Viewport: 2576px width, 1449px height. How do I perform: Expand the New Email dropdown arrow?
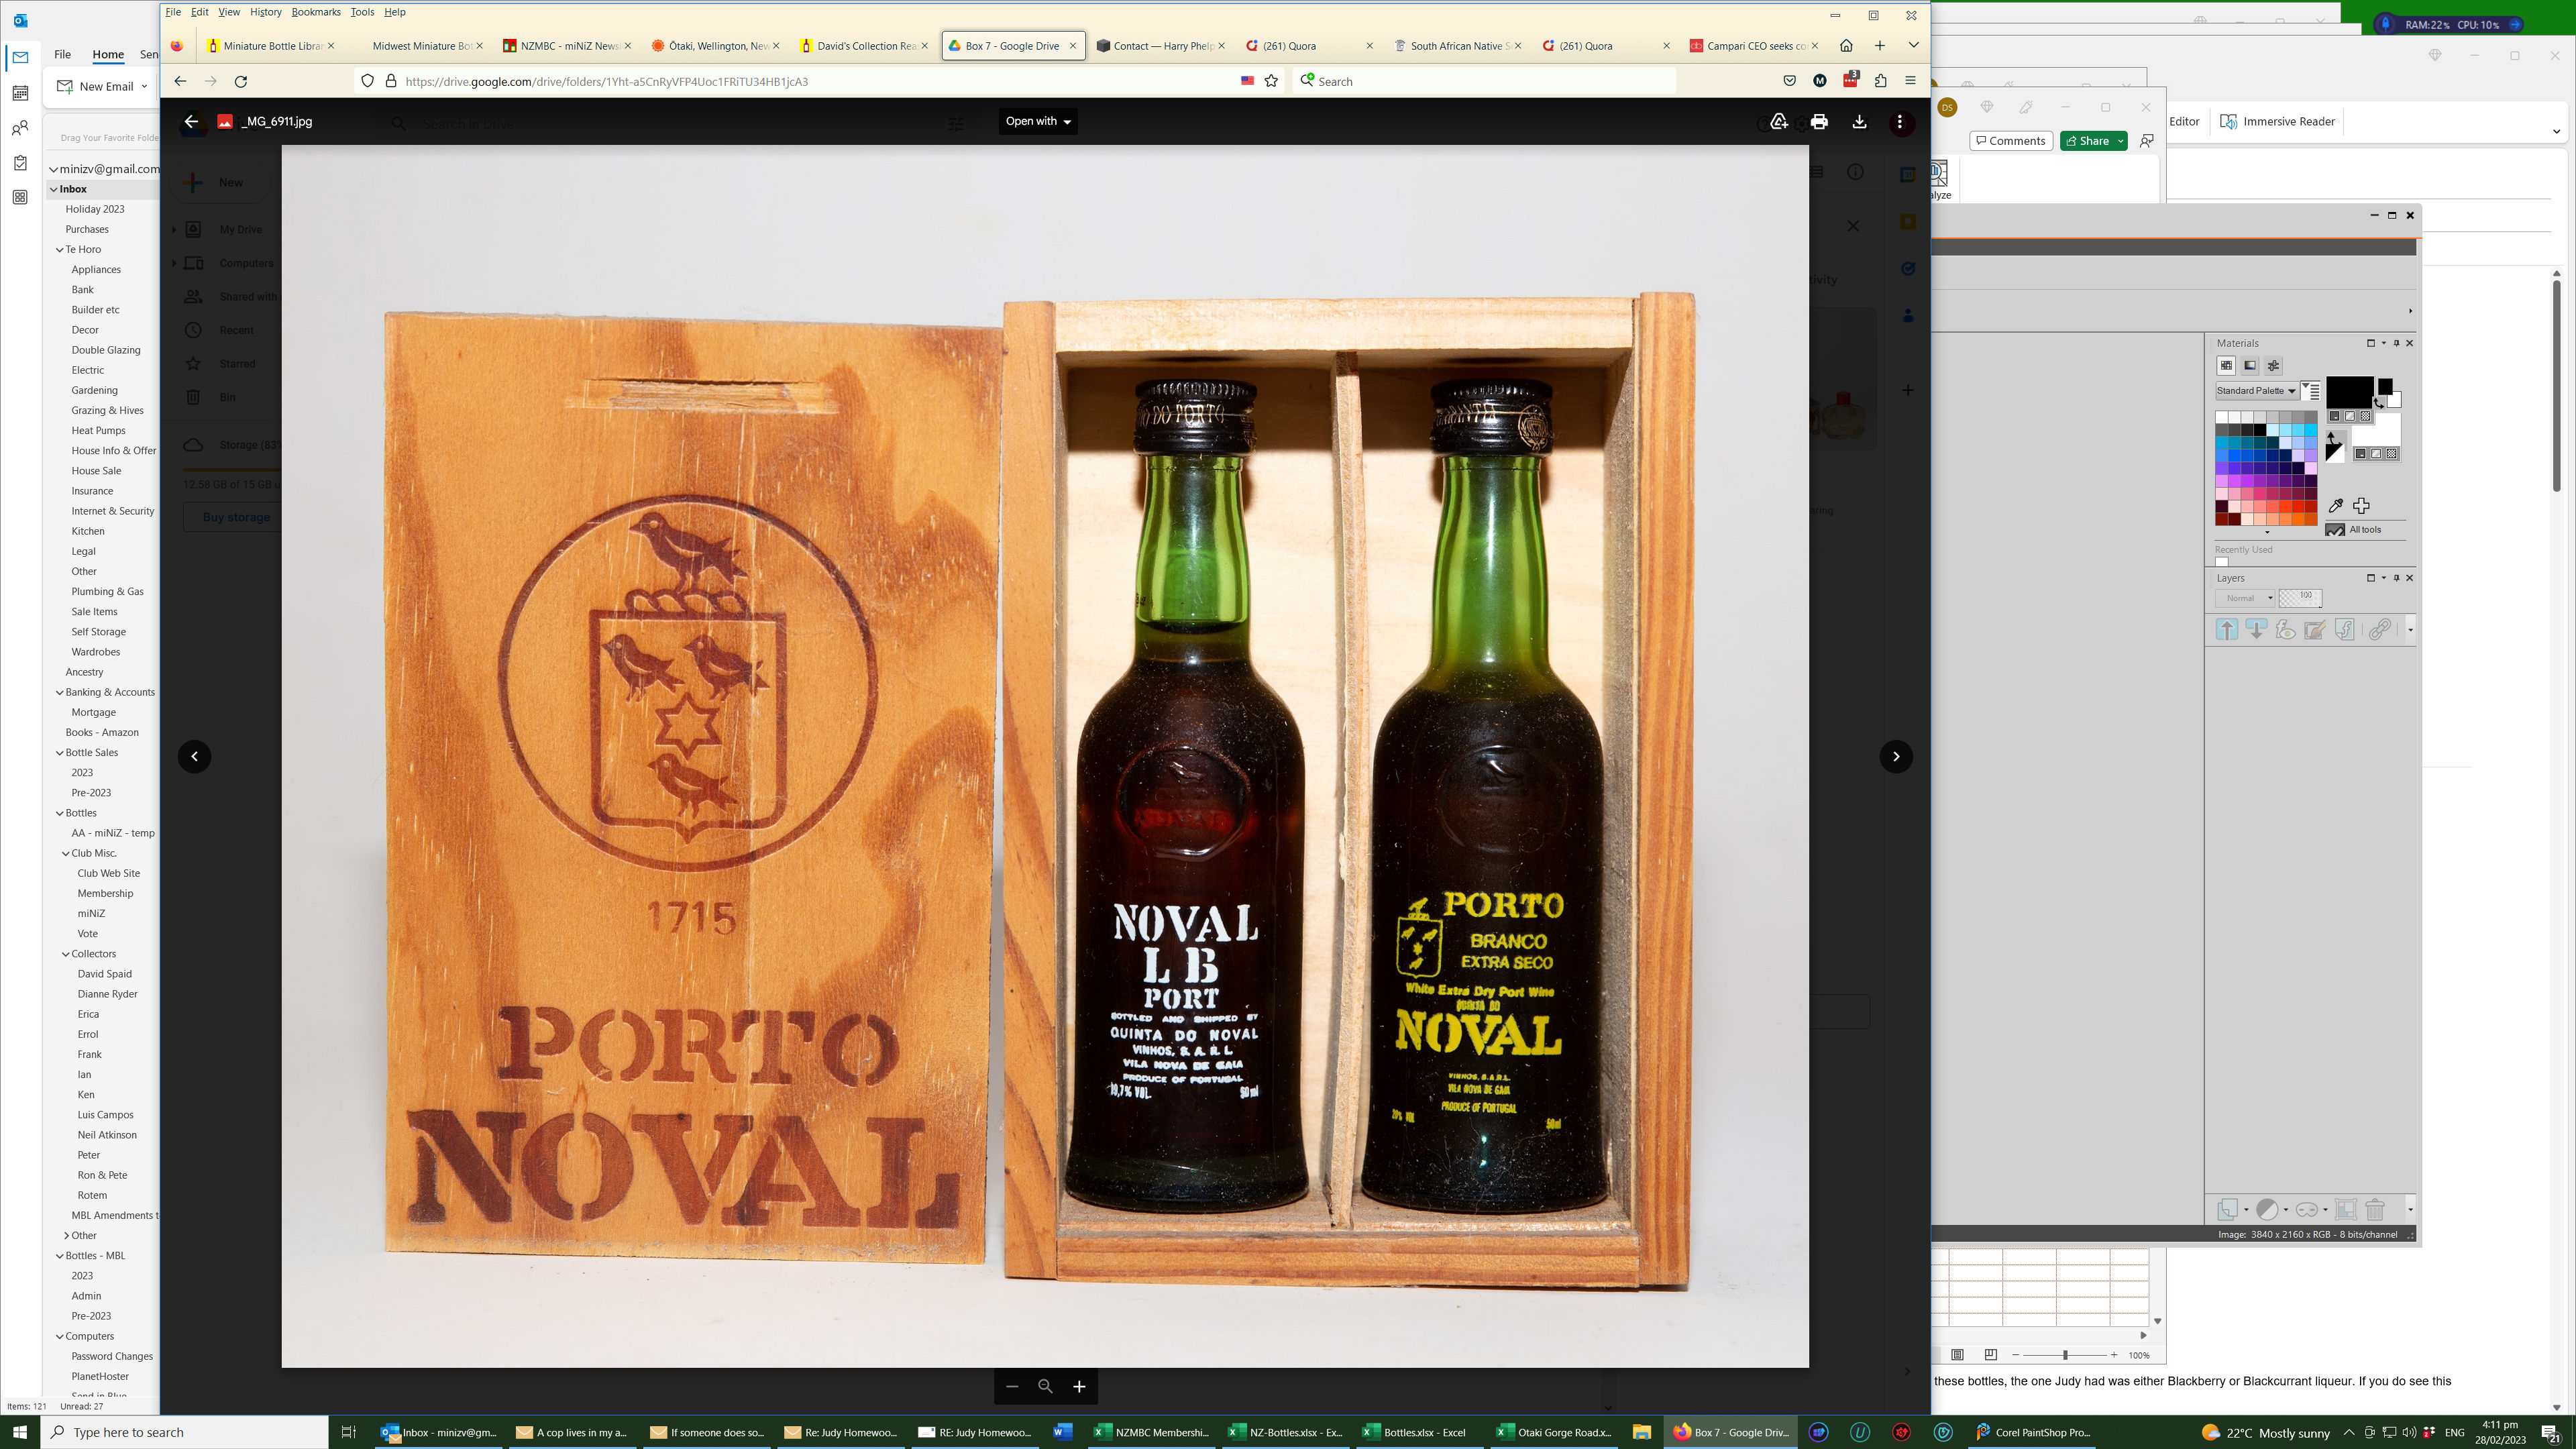[x=144, y=86]
